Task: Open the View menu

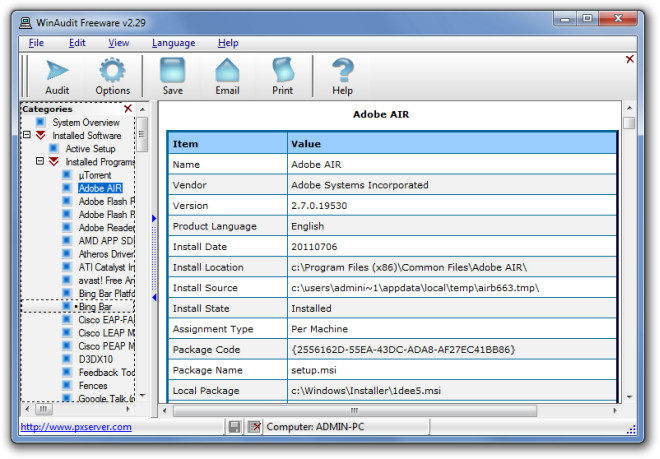Action: (x=119, y=43)
